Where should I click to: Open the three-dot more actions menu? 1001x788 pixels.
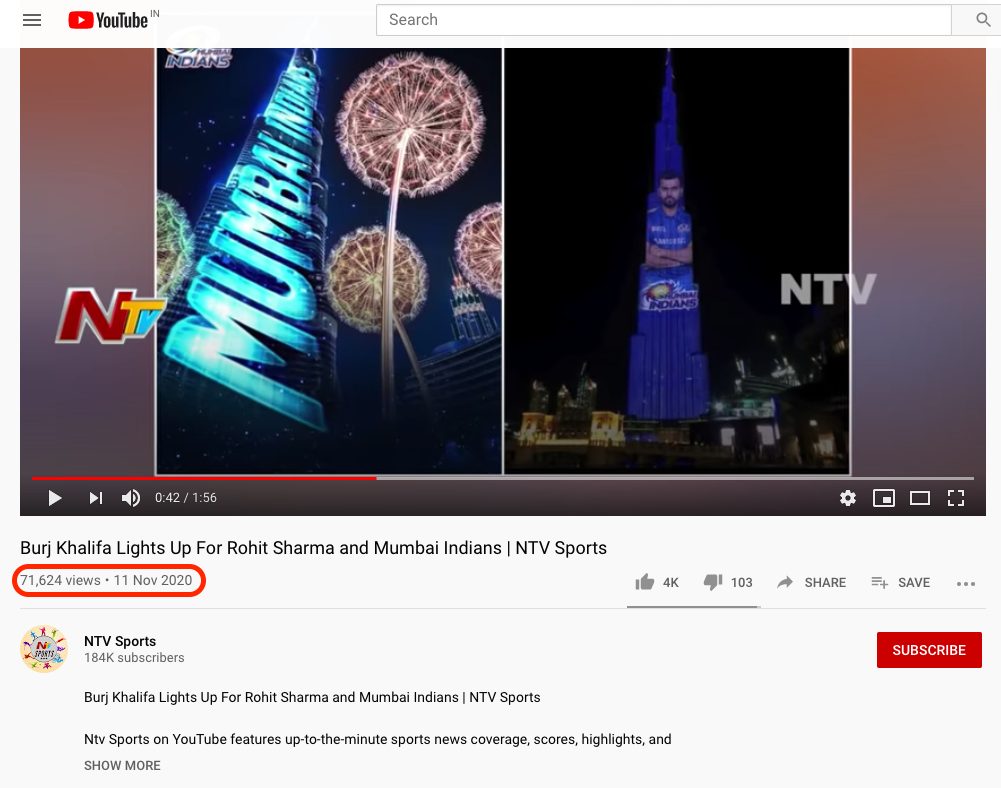click(966, 584)
